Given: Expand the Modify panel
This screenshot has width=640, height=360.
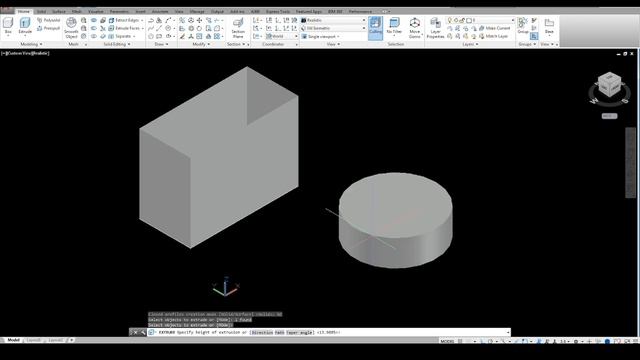Looking at the screenshot, I should coord(201,44).
